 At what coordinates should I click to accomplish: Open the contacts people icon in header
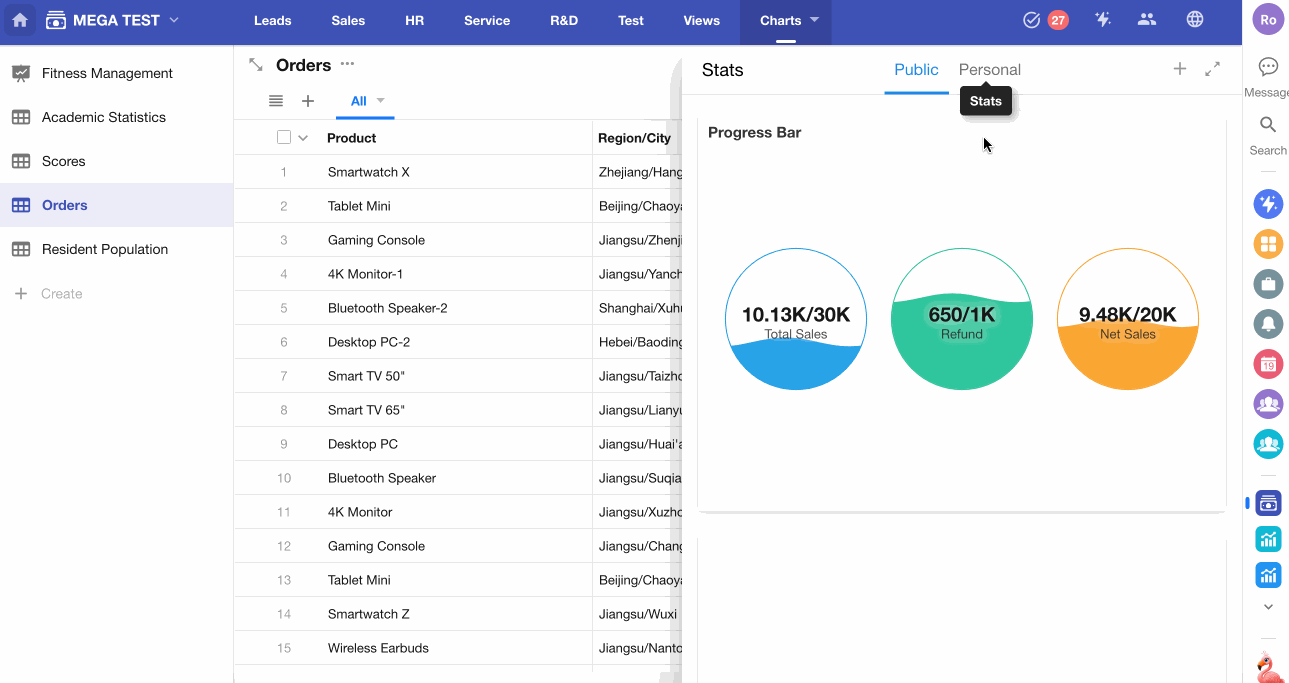click(x=1147, y=20)
